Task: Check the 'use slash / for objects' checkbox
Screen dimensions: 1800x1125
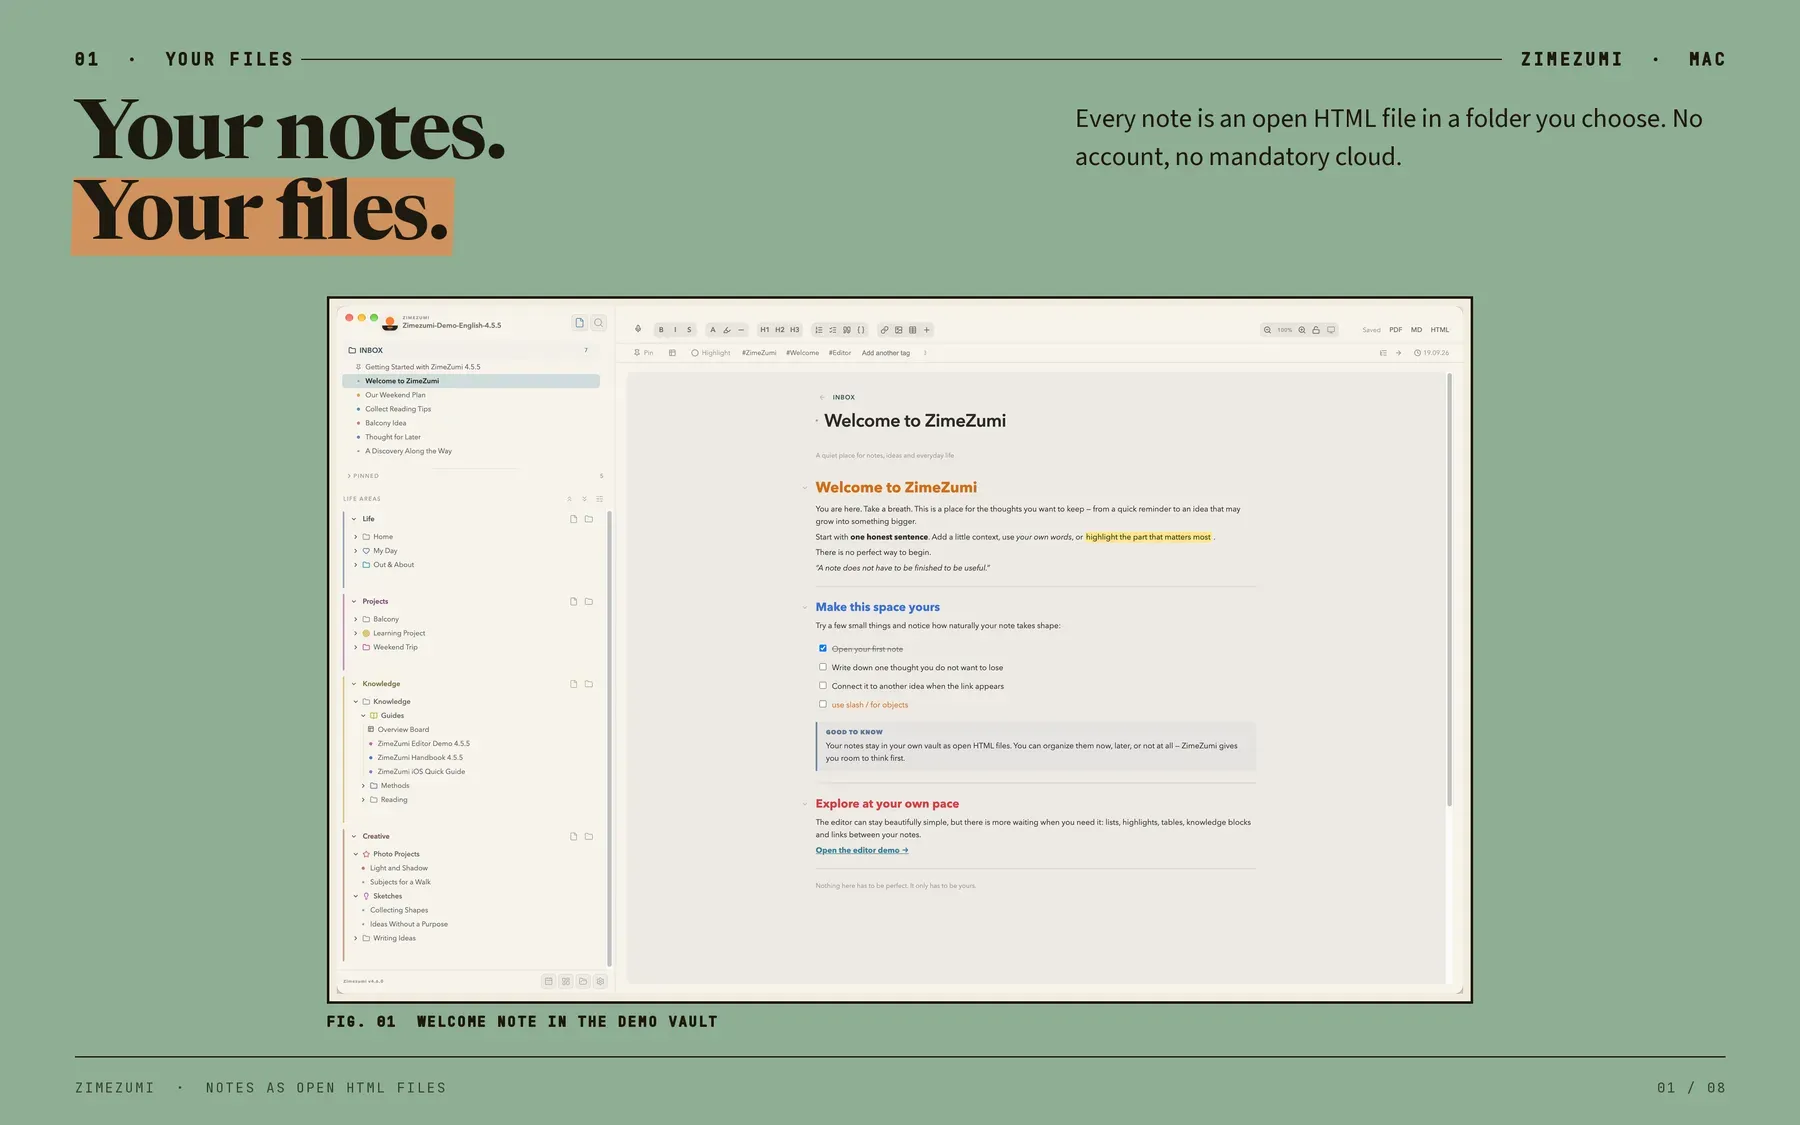Action: [823, 704]
